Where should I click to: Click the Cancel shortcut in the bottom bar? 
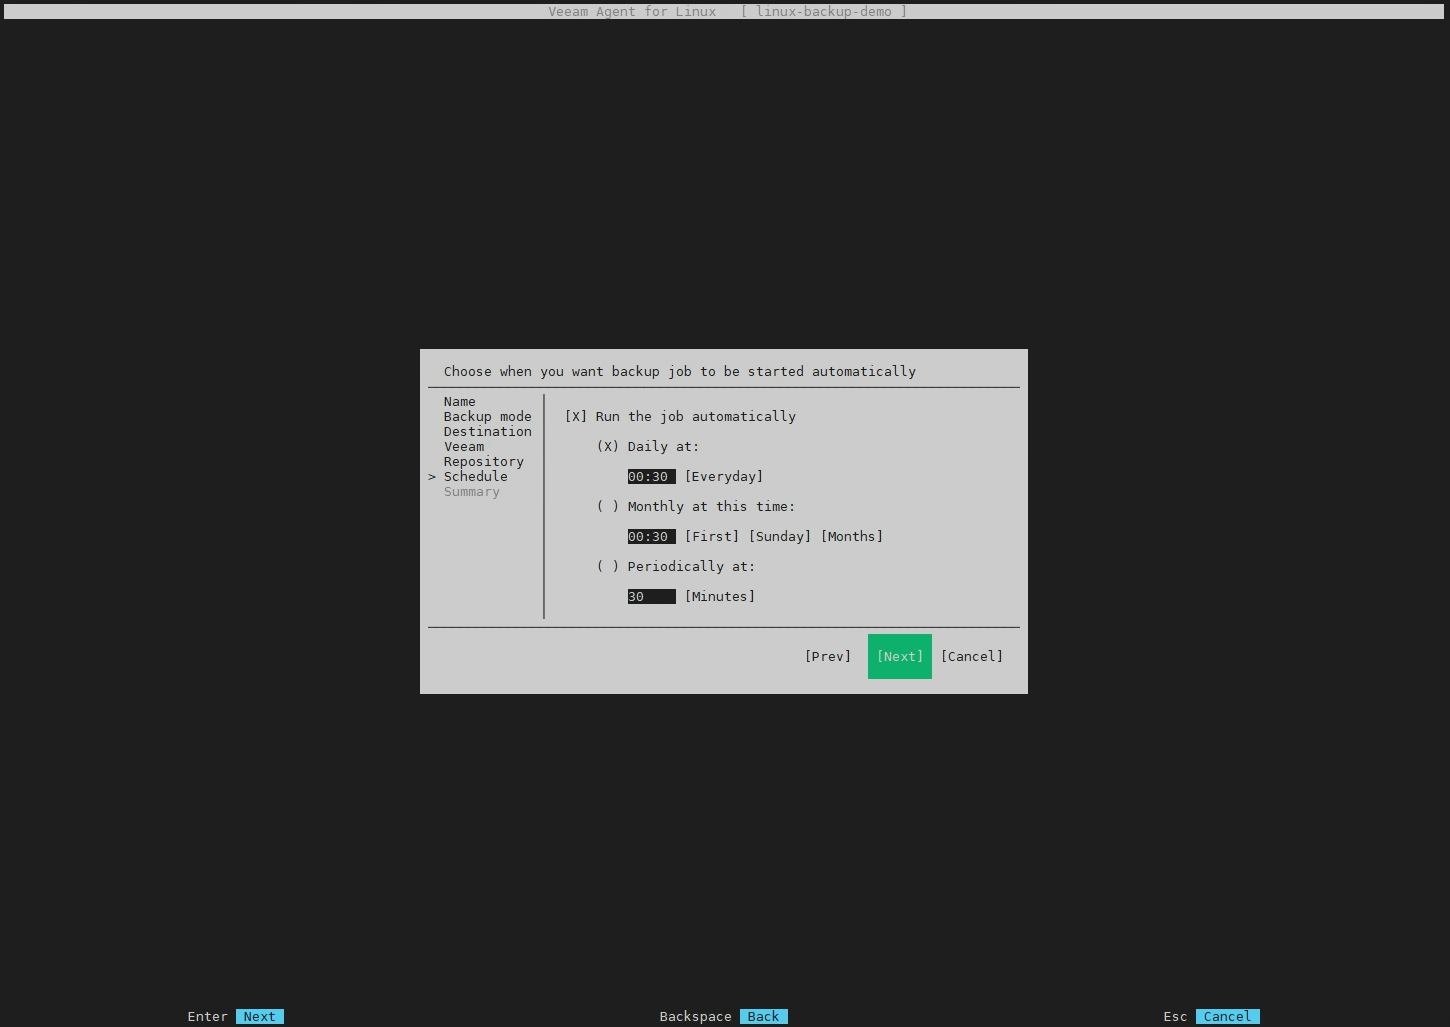pyautogui.click(x=1226, y=1017)
